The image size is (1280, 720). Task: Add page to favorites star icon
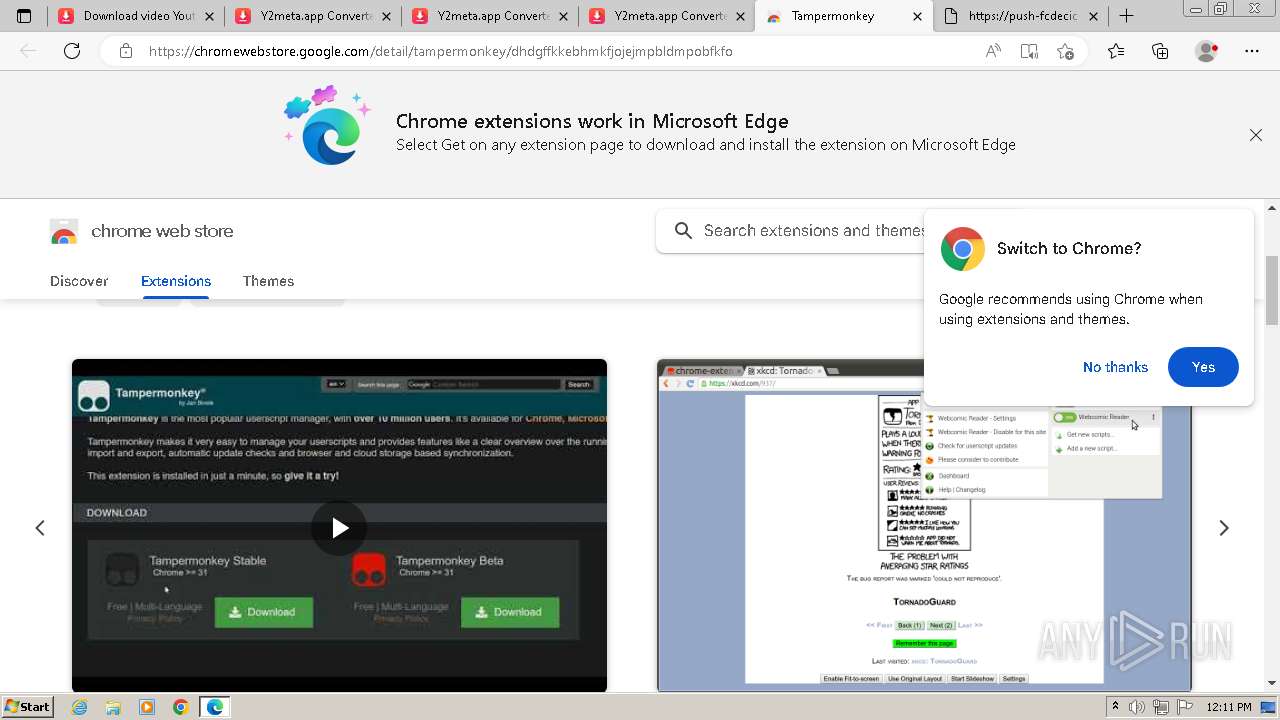tap(1066, 51)
